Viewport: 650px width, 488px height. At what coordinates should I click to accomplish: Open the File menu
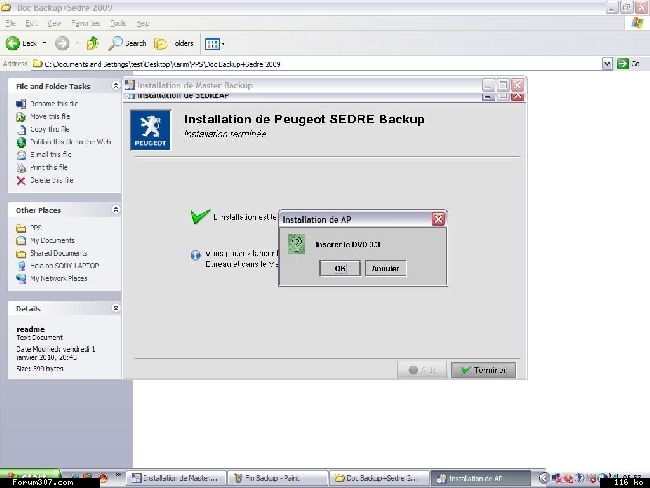pyautogui.click(x=10, y=23)
